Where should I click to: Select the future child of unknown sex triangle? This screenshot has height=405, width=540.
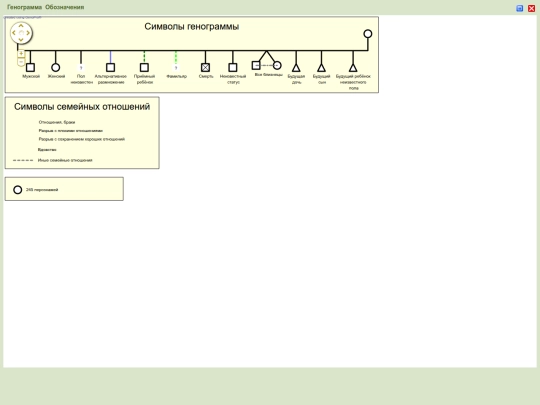tap(353, 68)
